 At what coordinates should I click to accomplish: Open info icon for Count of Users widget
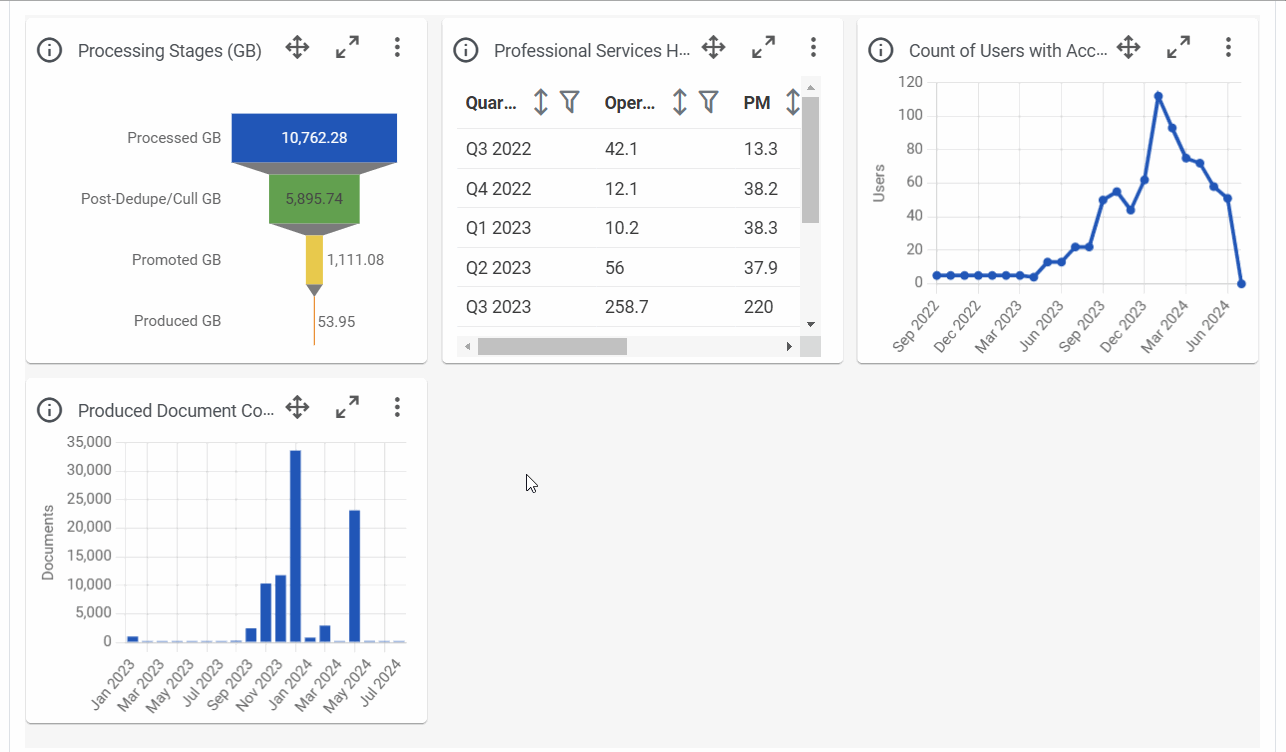(880, 50)
